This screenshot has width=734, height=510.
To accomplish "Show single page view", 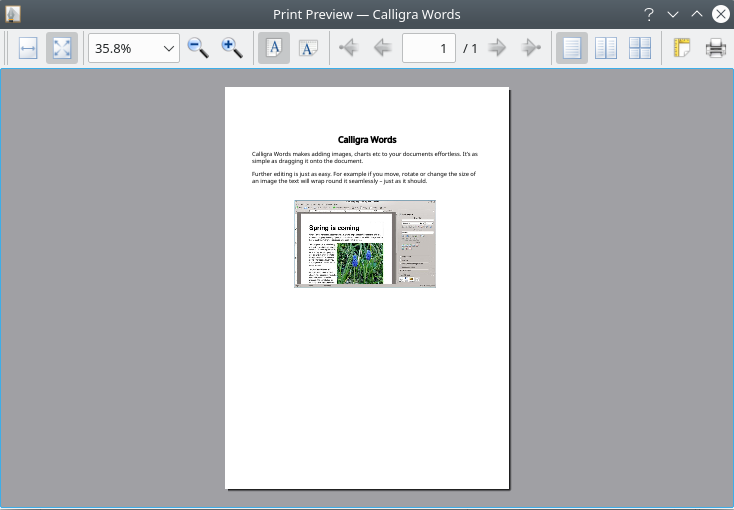I will [x=572, y=48].
